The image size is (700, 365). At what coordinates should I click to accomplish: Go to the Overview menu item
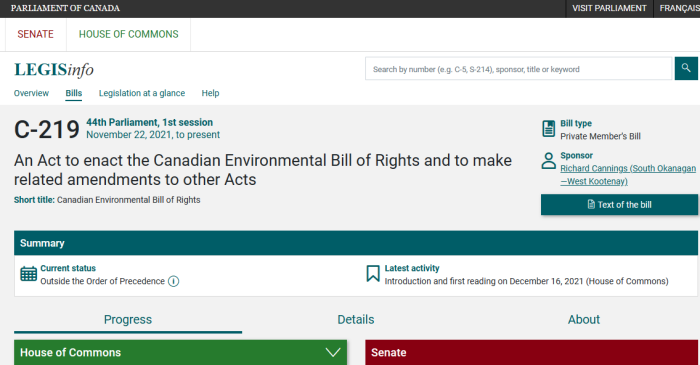pos(31,93)
